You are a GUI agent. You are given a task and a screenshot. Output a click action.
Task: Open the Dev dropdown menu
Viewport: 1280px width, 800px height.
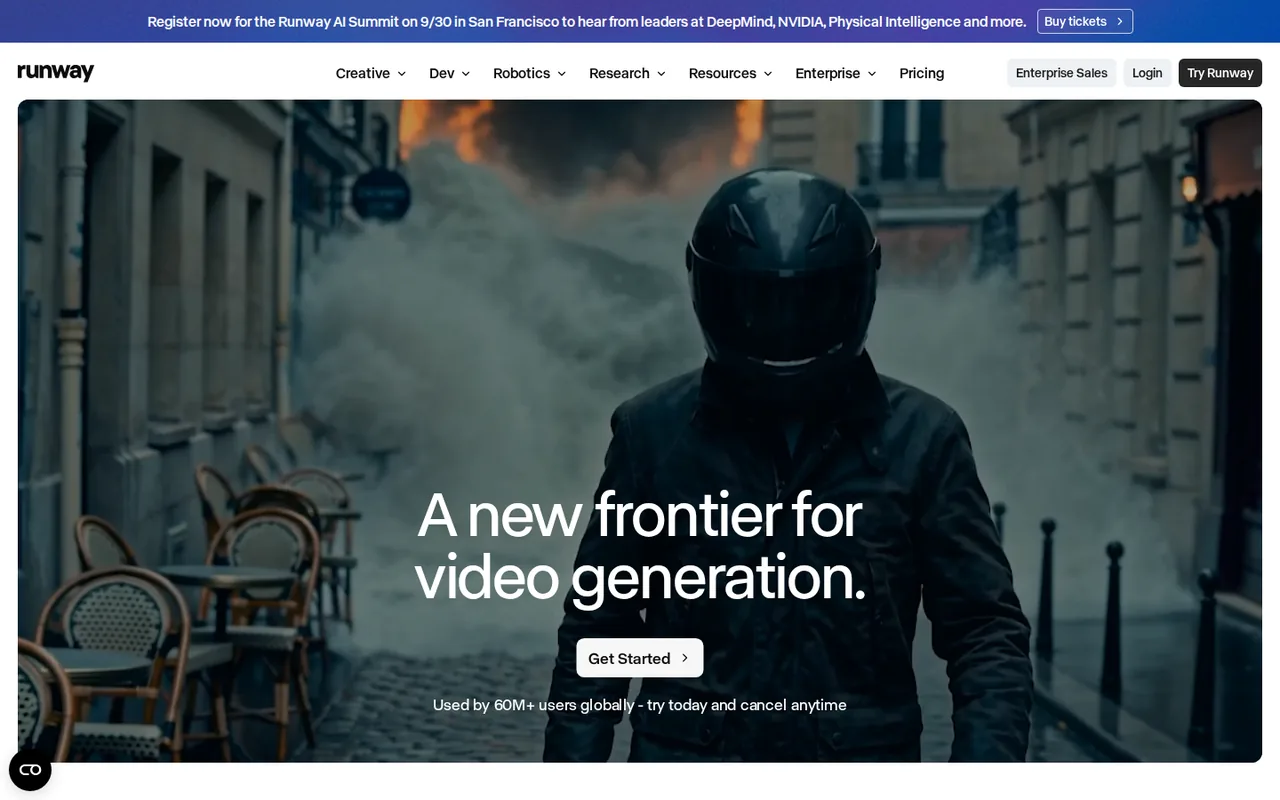(450, 73)
